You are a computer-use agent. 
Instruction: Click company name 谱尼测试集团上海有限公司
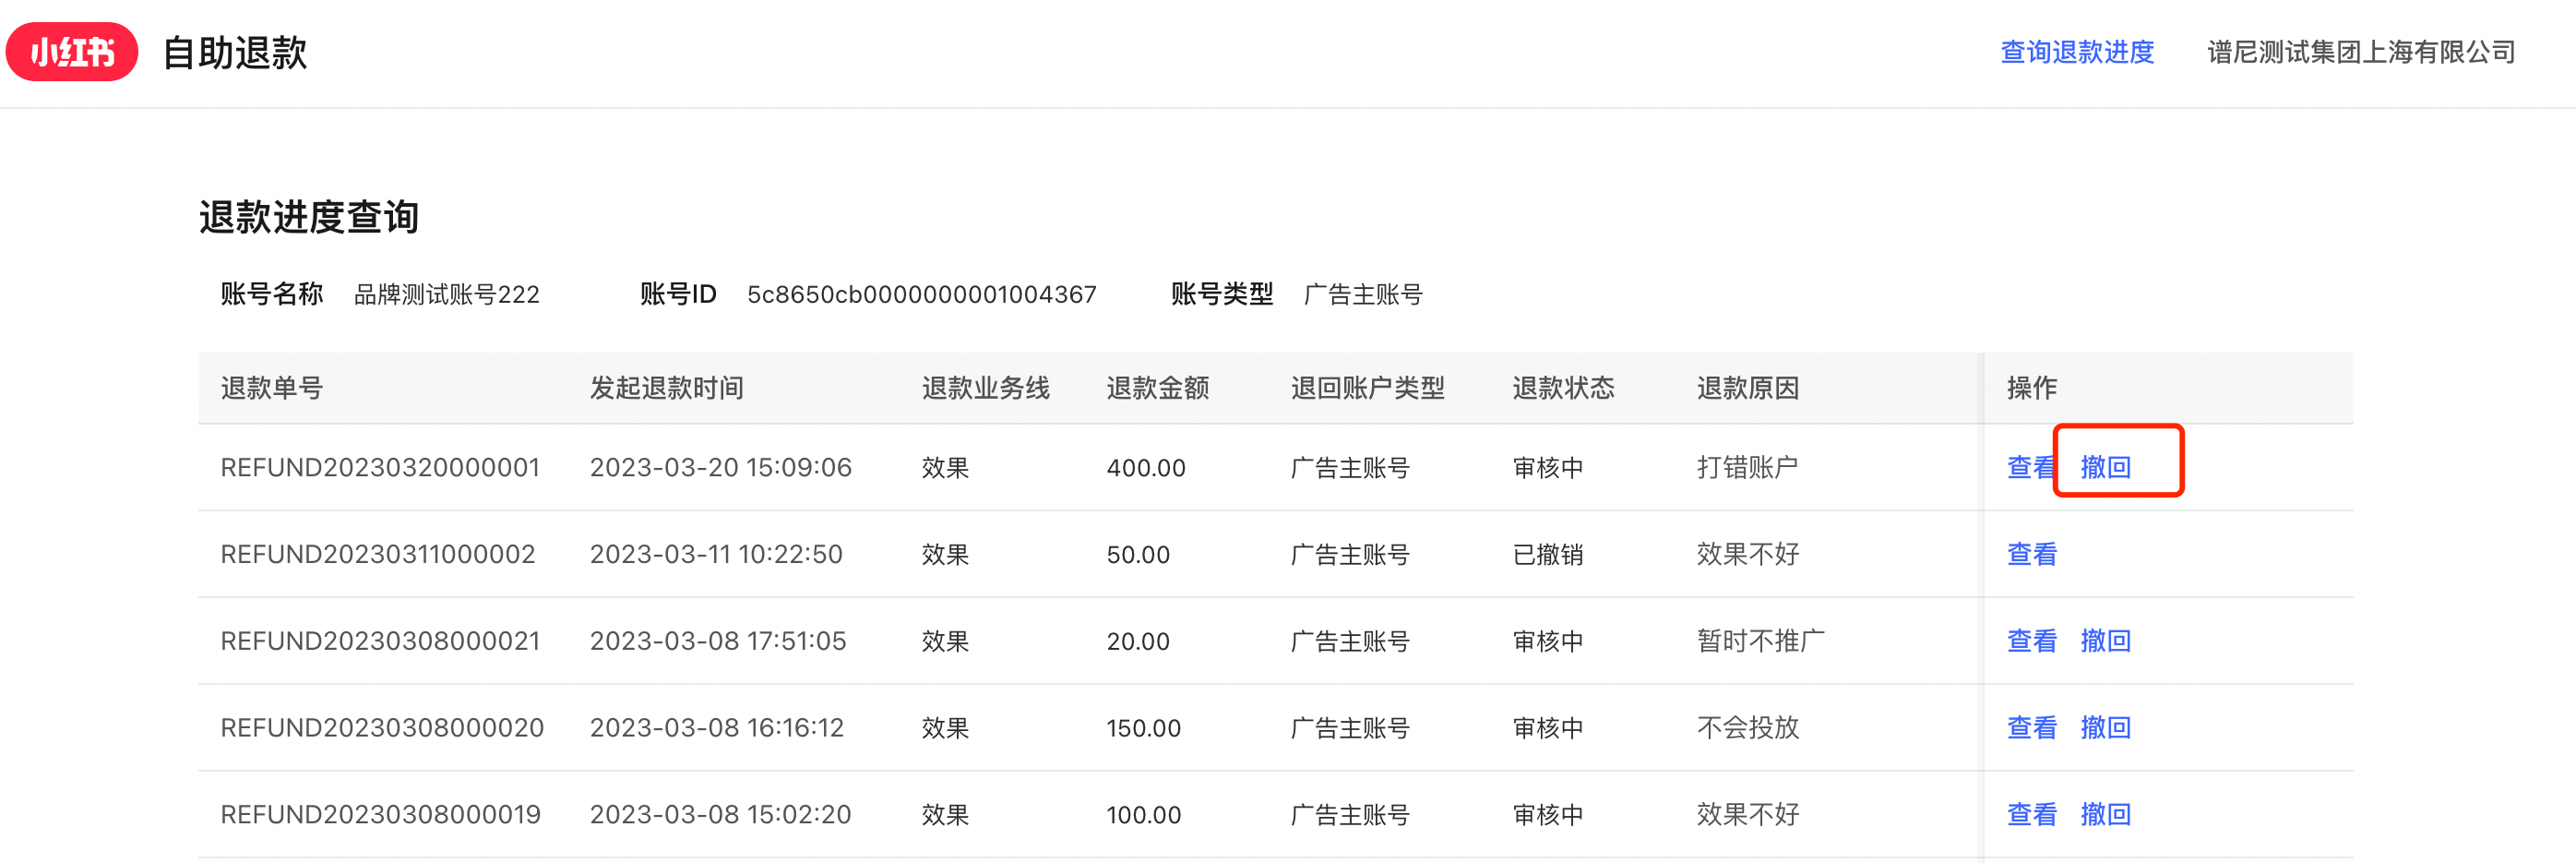click(x=2361, y=52)
